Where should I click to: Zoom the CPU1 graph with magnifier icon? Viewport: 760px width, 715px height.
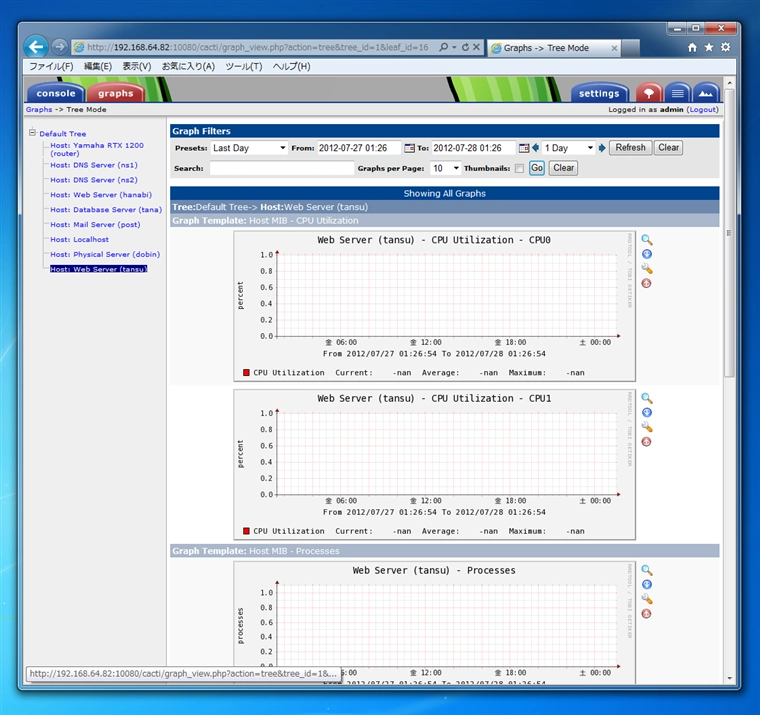click(x=647, y=398)
